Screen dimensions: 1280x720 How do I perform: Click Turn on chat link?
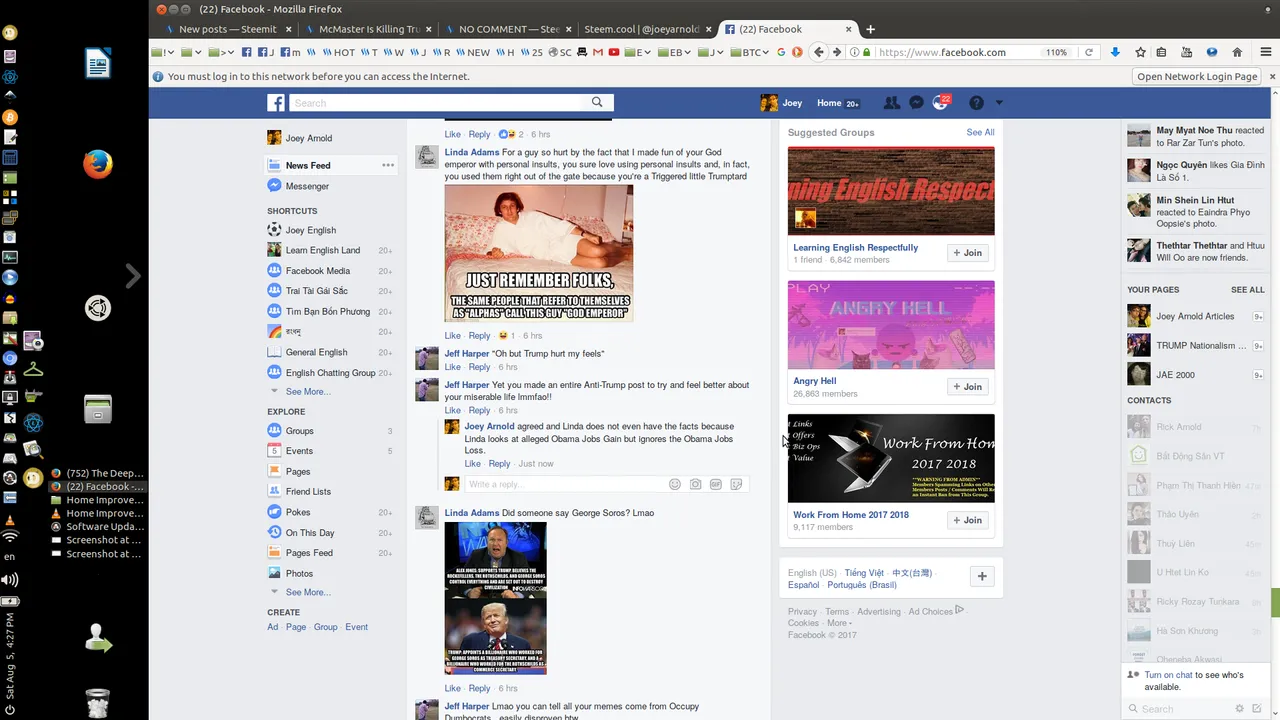(1168, 675)
